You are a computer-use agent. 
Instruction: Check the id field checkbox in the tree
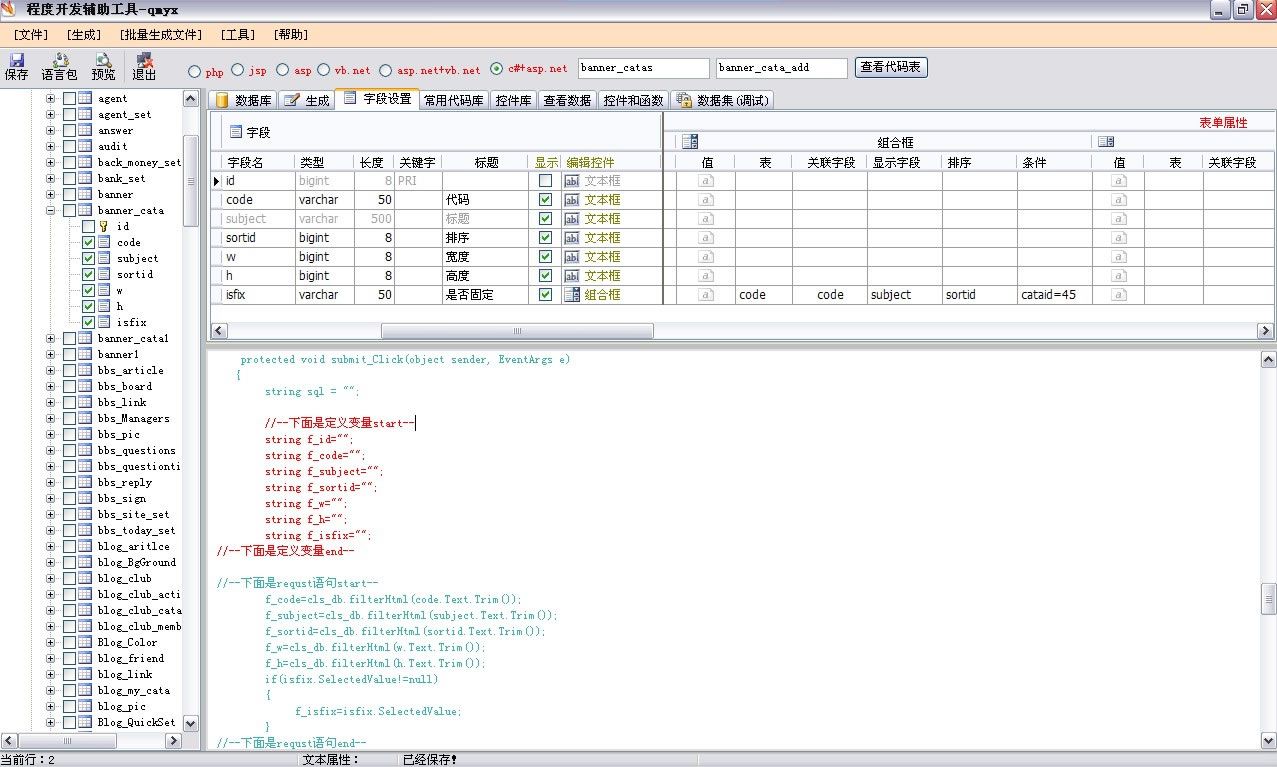[89, 226]
